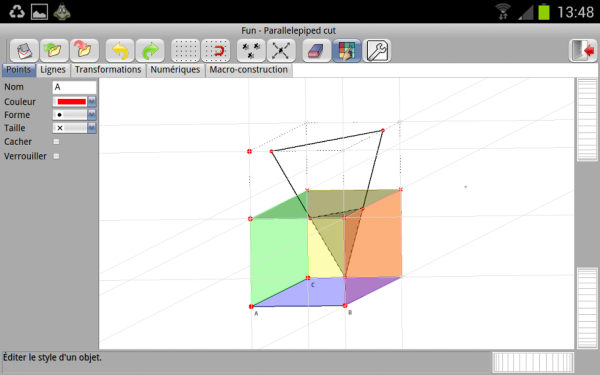600x375 pixels.
Task: Switch to the Transformations tab
Action: pos(108,70)
